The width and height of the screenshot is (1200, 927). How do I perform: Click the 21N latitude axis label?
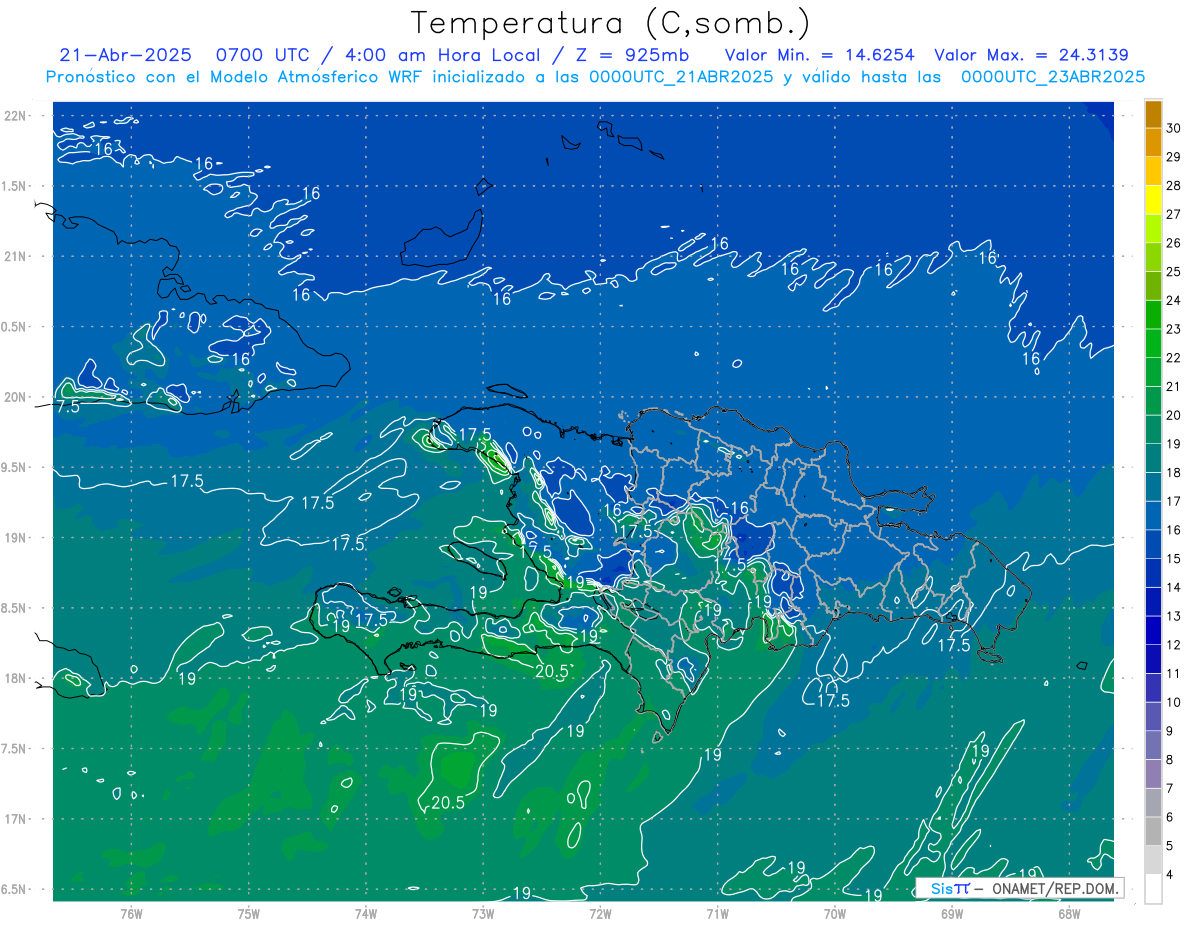[17, 257]
